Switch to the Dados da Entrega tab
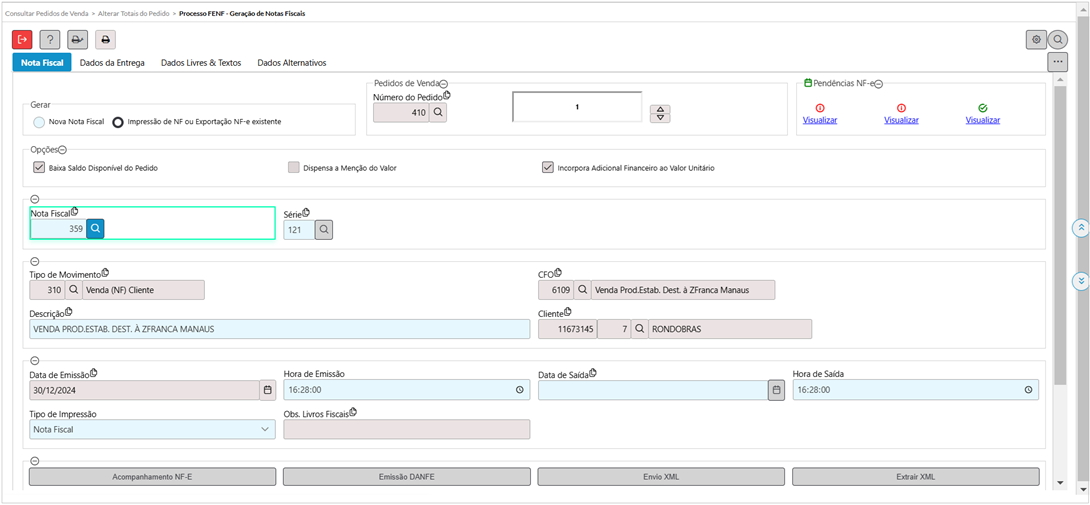This screenshot has height=505, width=1090. [112, 63]
